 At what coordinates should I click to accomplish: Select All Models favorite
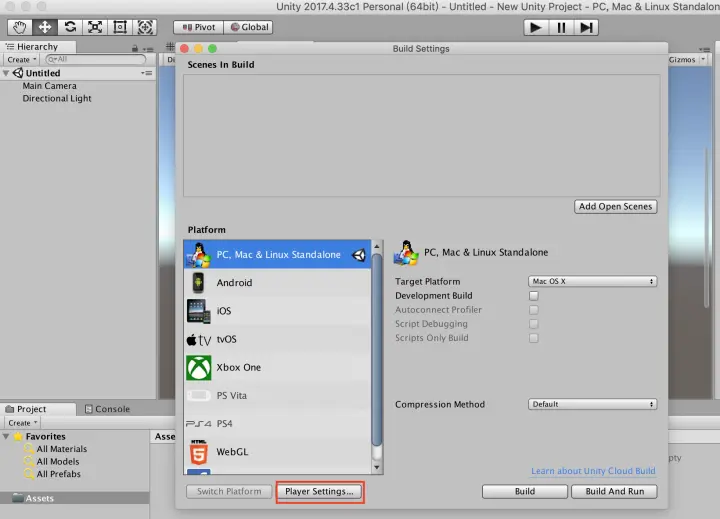click(58, 462)
